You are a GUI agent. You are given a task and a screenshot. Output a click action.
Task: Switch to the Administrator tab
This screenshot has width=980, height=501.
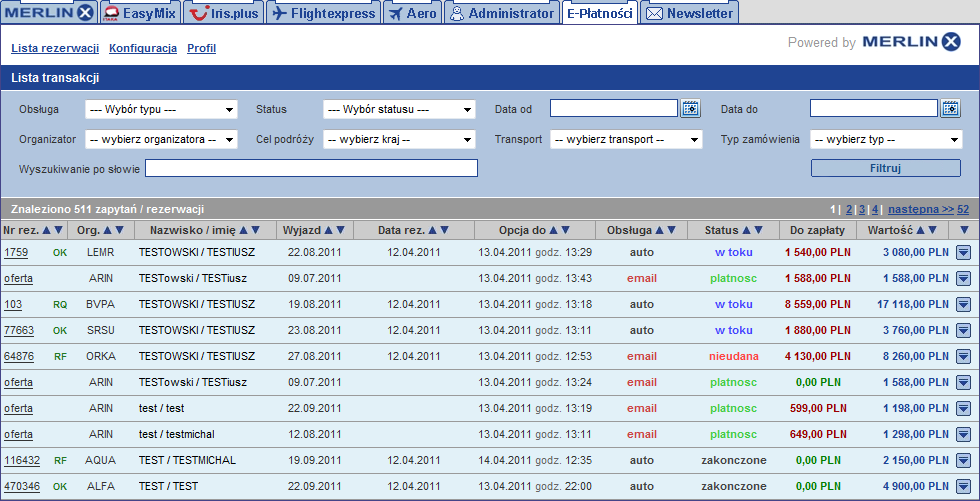click(502, 12)
